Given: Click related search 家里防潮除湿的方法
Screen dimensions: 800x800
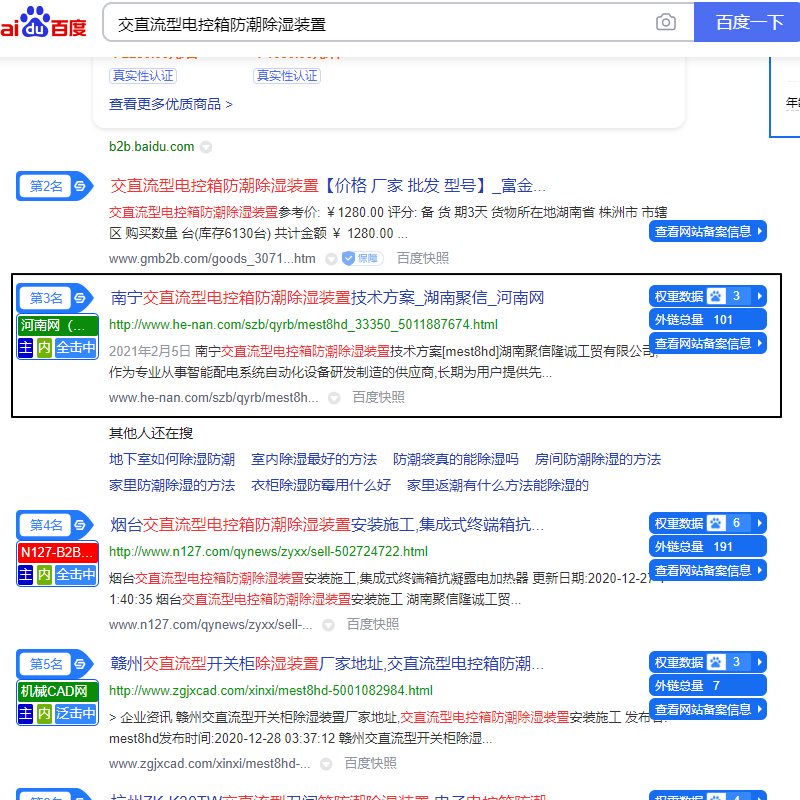Looking at the screenshot, I should point(171,485).
